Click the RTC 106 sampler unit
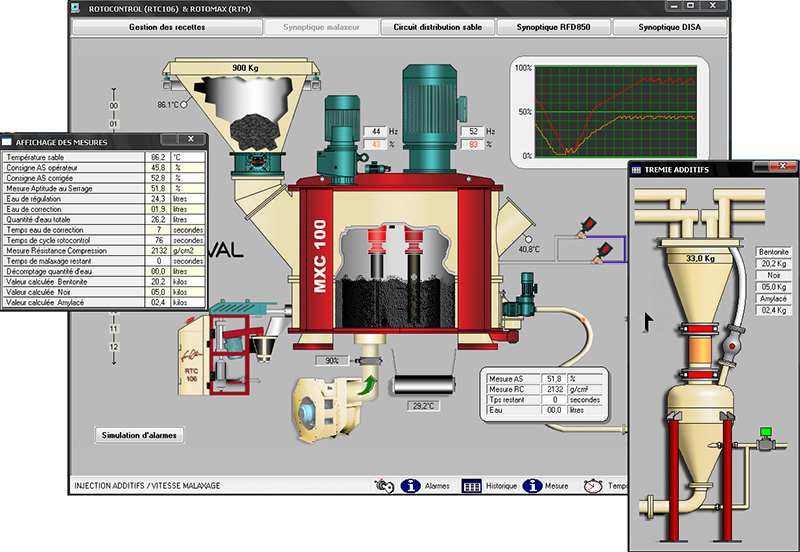The image size is (800, 552). (212, 355)
